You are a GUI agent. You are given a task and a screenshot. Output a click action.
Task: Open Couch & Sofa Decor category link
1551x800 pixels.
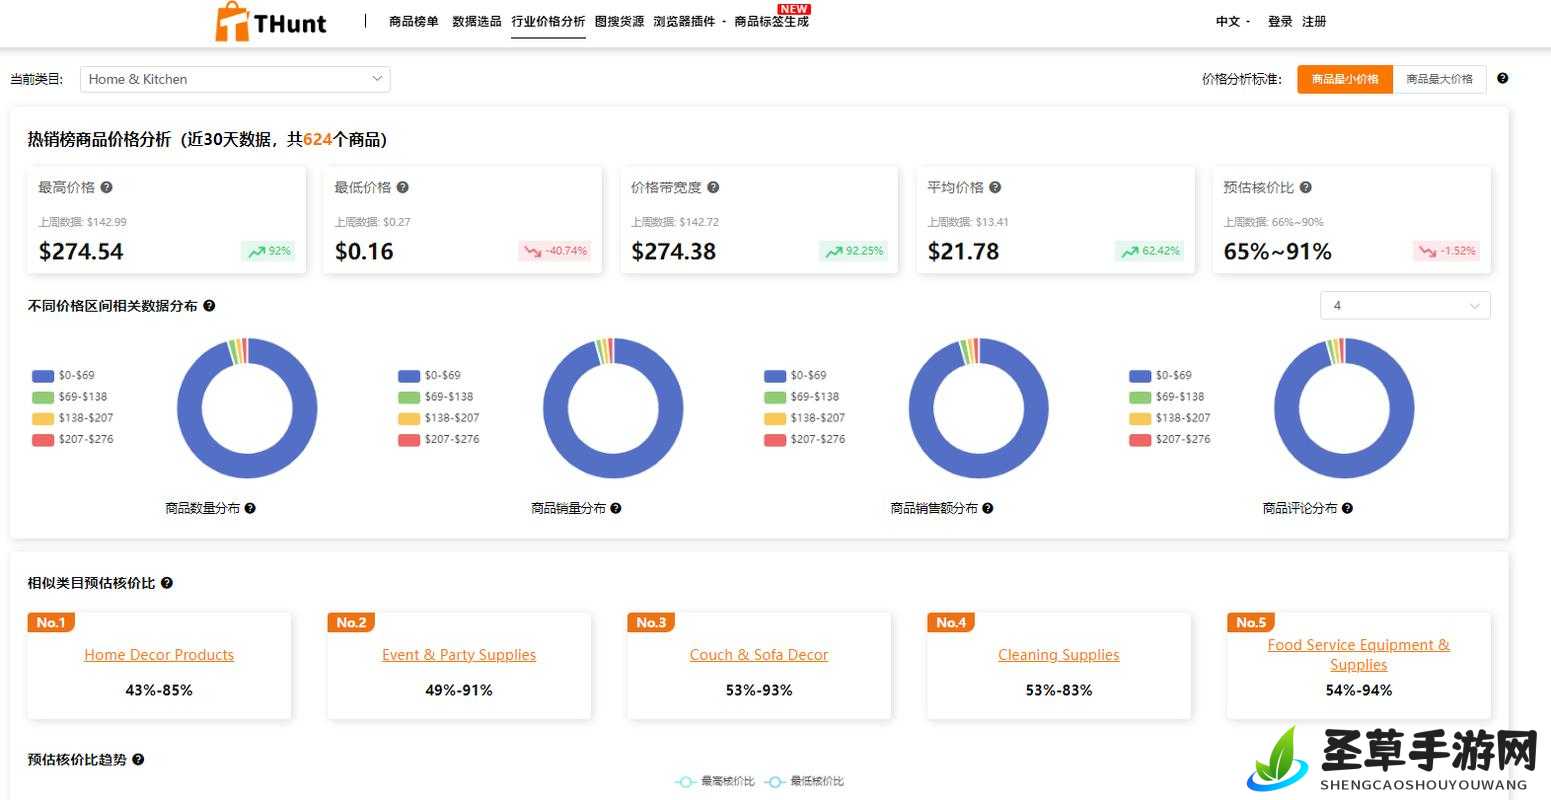(759, 655)
